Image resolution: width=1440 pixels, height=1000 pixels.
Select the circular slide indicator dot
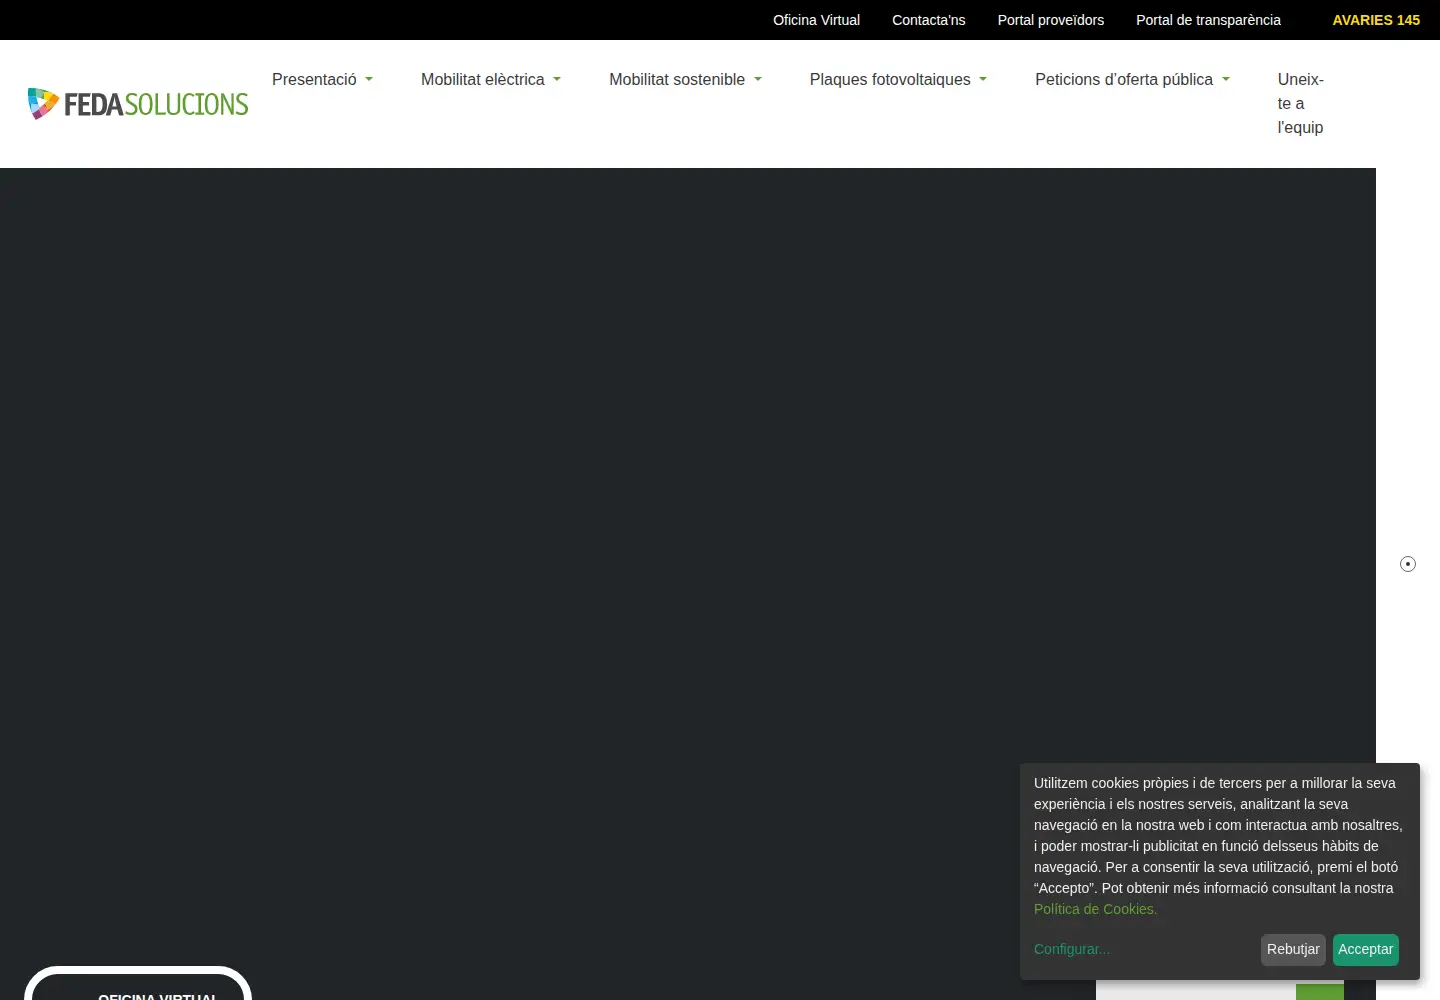[1408, 564]
